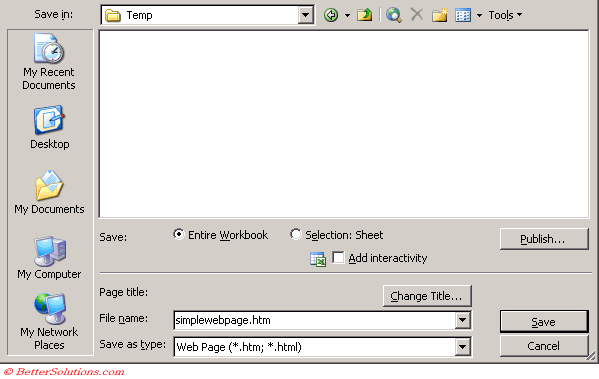
Task: Go to My Recent Documents
Action: pos(49,62)
